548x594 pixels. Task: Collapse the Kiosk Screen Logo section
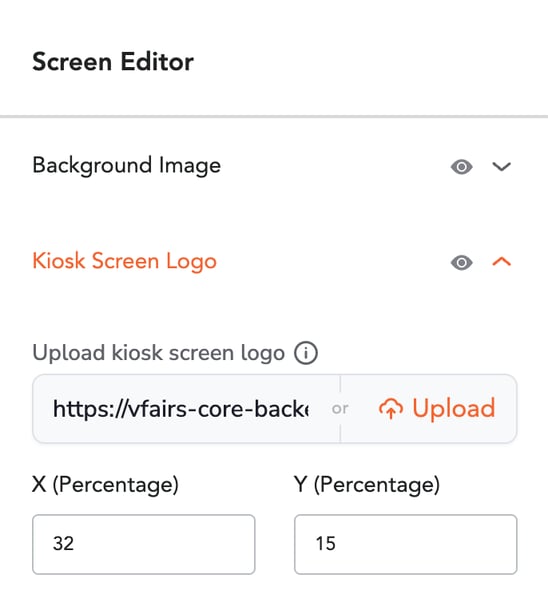(501, 262)
